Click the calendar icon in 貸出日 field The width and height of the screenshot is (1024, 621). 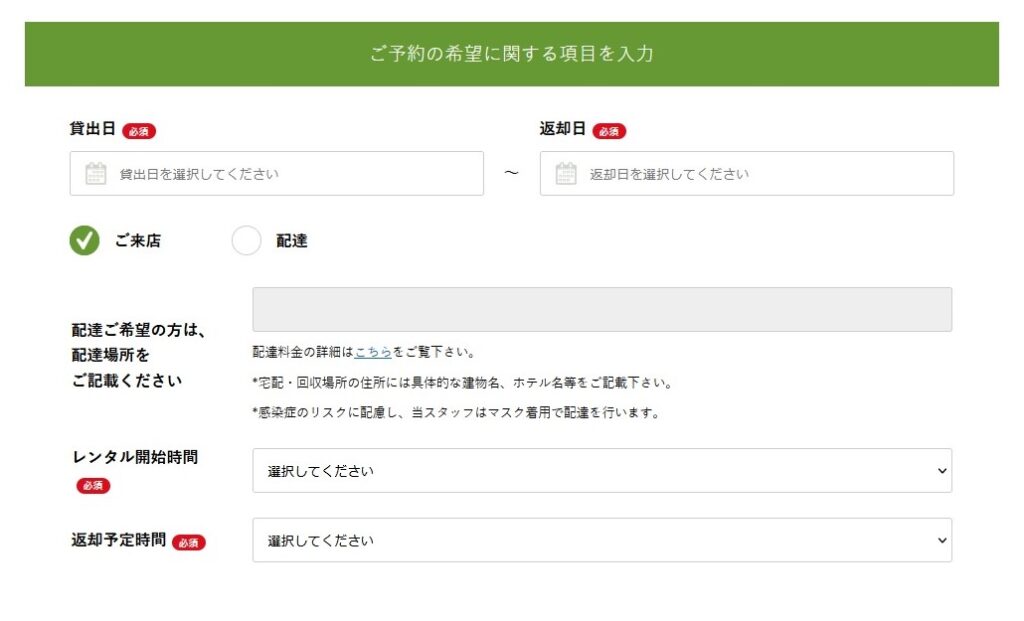pyautogui.click(x=96, y=174)
